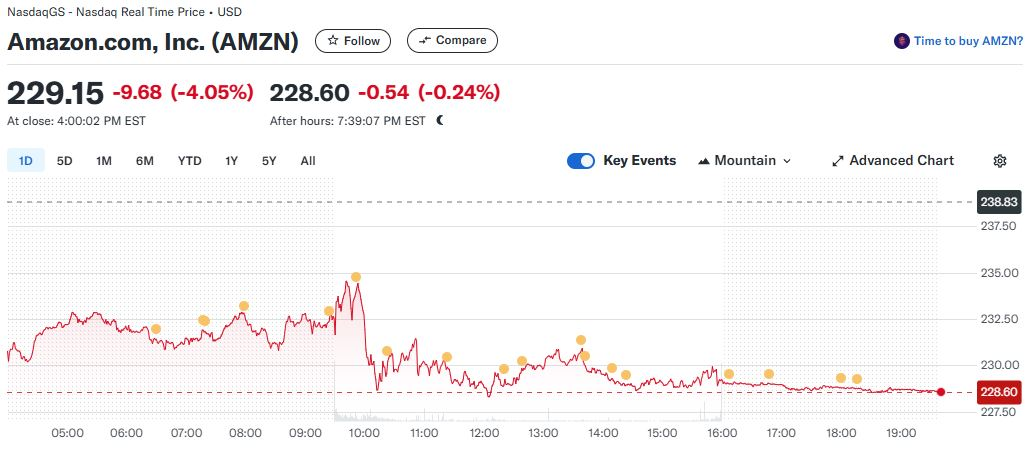
Task: Click the after-hours moon icon
Action: pos(440,121)
